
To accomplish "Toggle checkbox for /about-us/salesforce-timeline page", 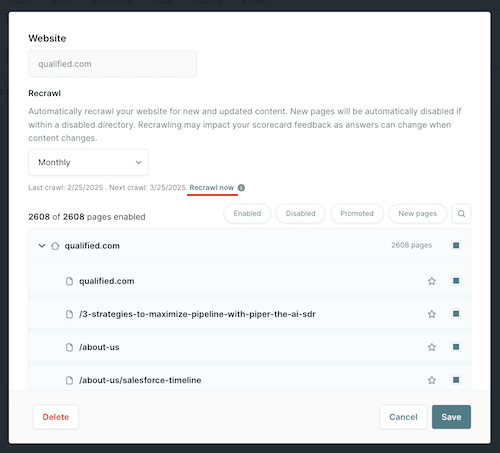I will click(456, 380).
